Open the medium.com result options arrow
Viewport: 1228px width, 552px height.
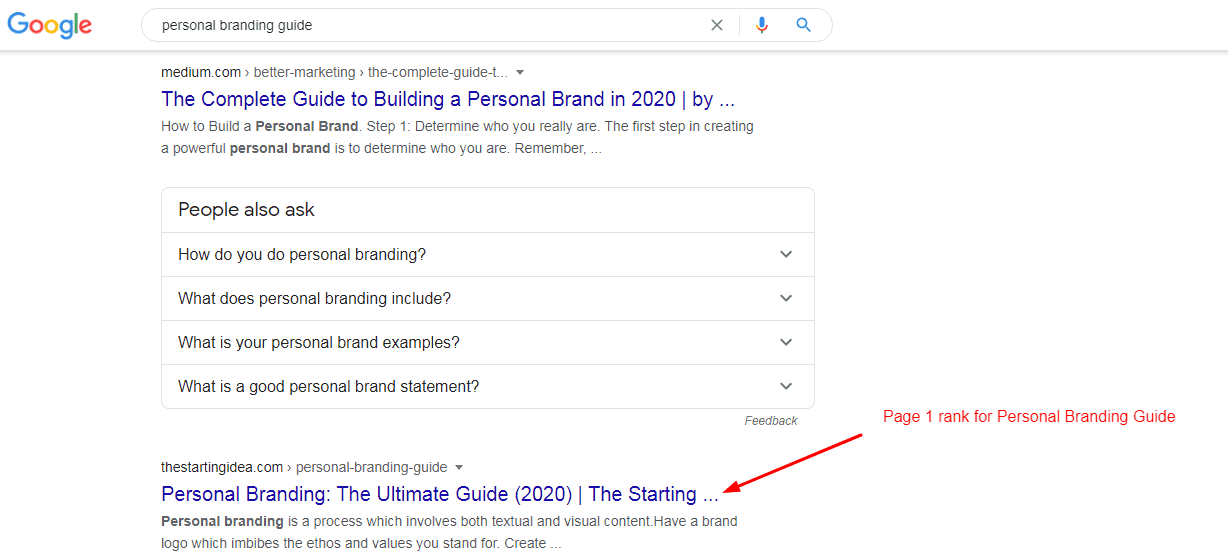point(520,73)
